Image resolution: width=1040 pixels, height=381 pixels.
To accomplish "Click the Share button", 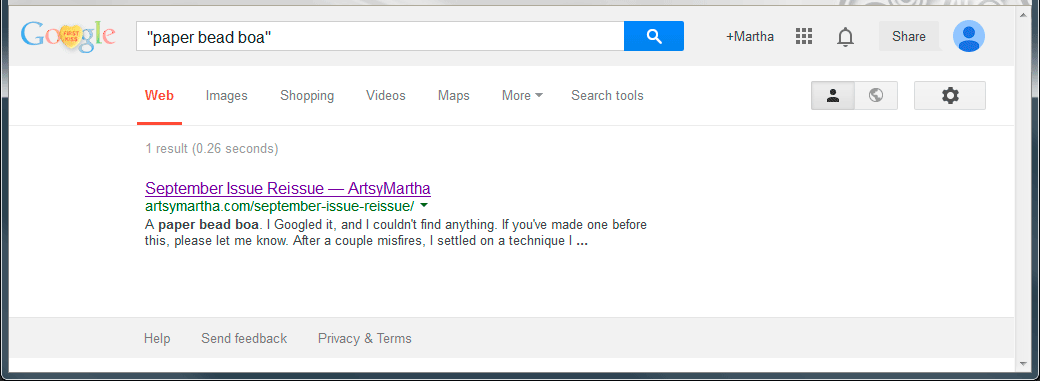I will [909, 37].
